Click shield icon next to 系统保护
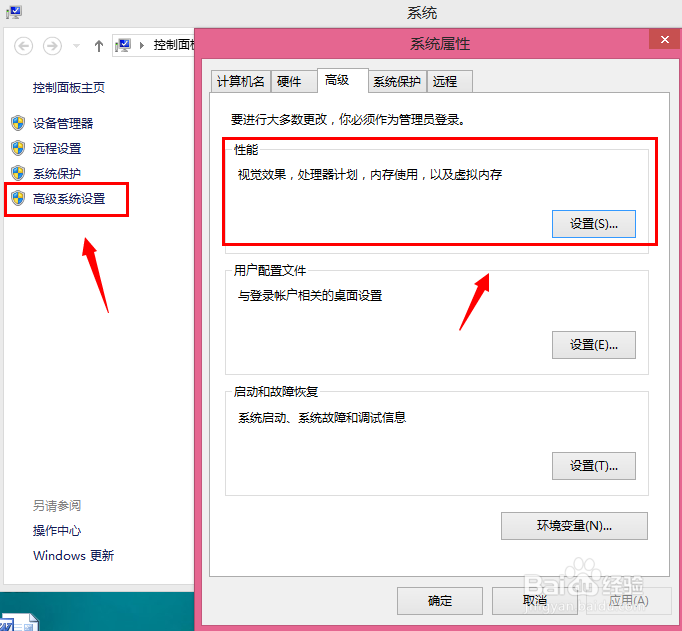 tap(18, 173)
